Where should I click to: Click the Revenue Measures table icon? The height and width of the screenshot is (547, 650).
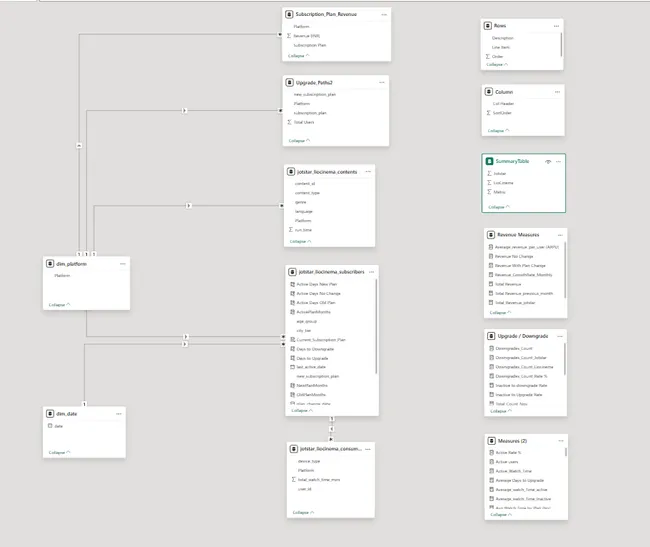491,235
